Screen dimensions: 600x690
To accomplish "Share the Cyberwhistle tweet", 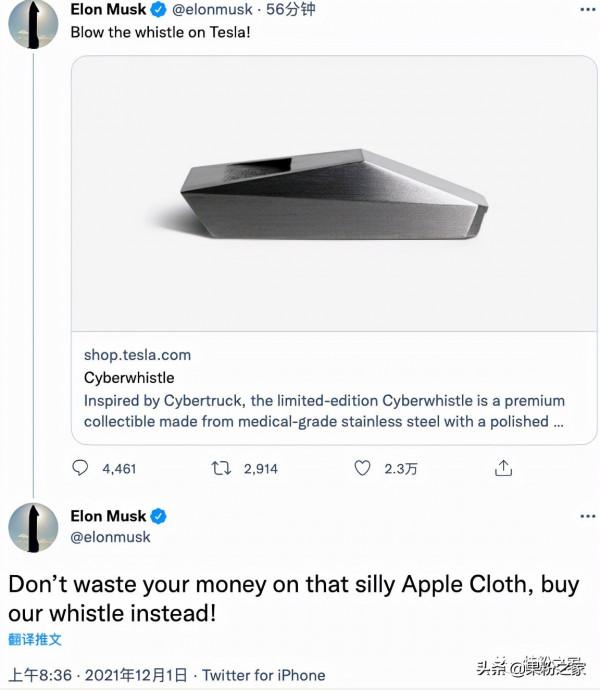I will click(504, 468).
